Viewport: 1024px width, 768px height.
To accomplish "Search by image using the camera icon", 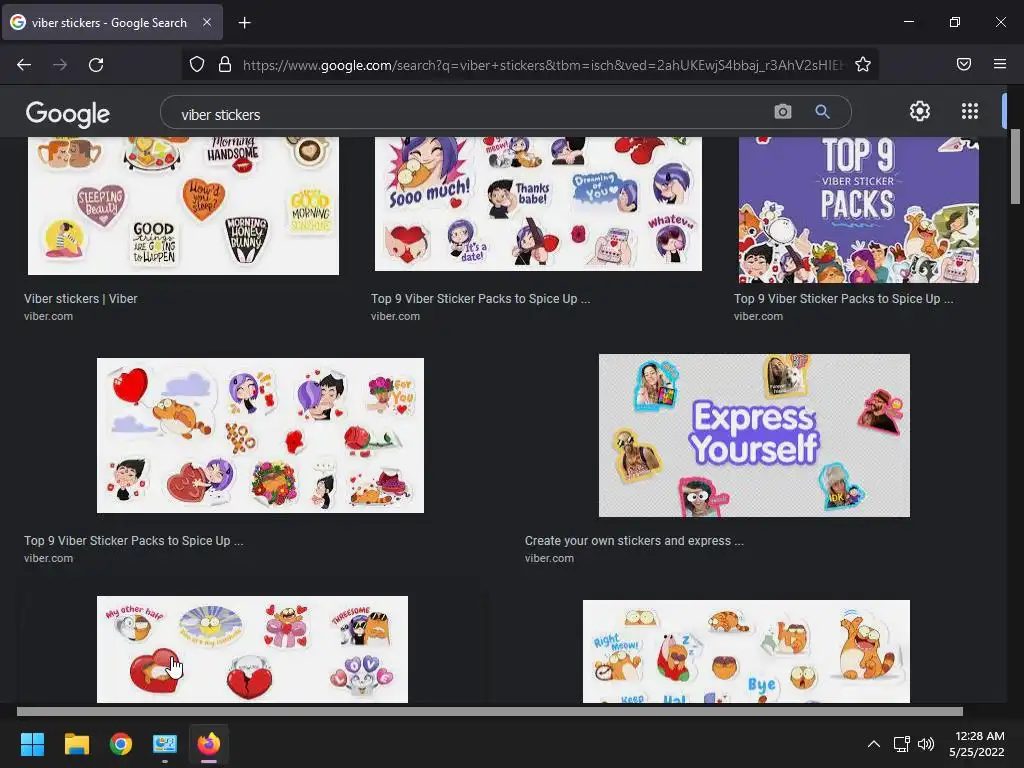I will (782, 112).
